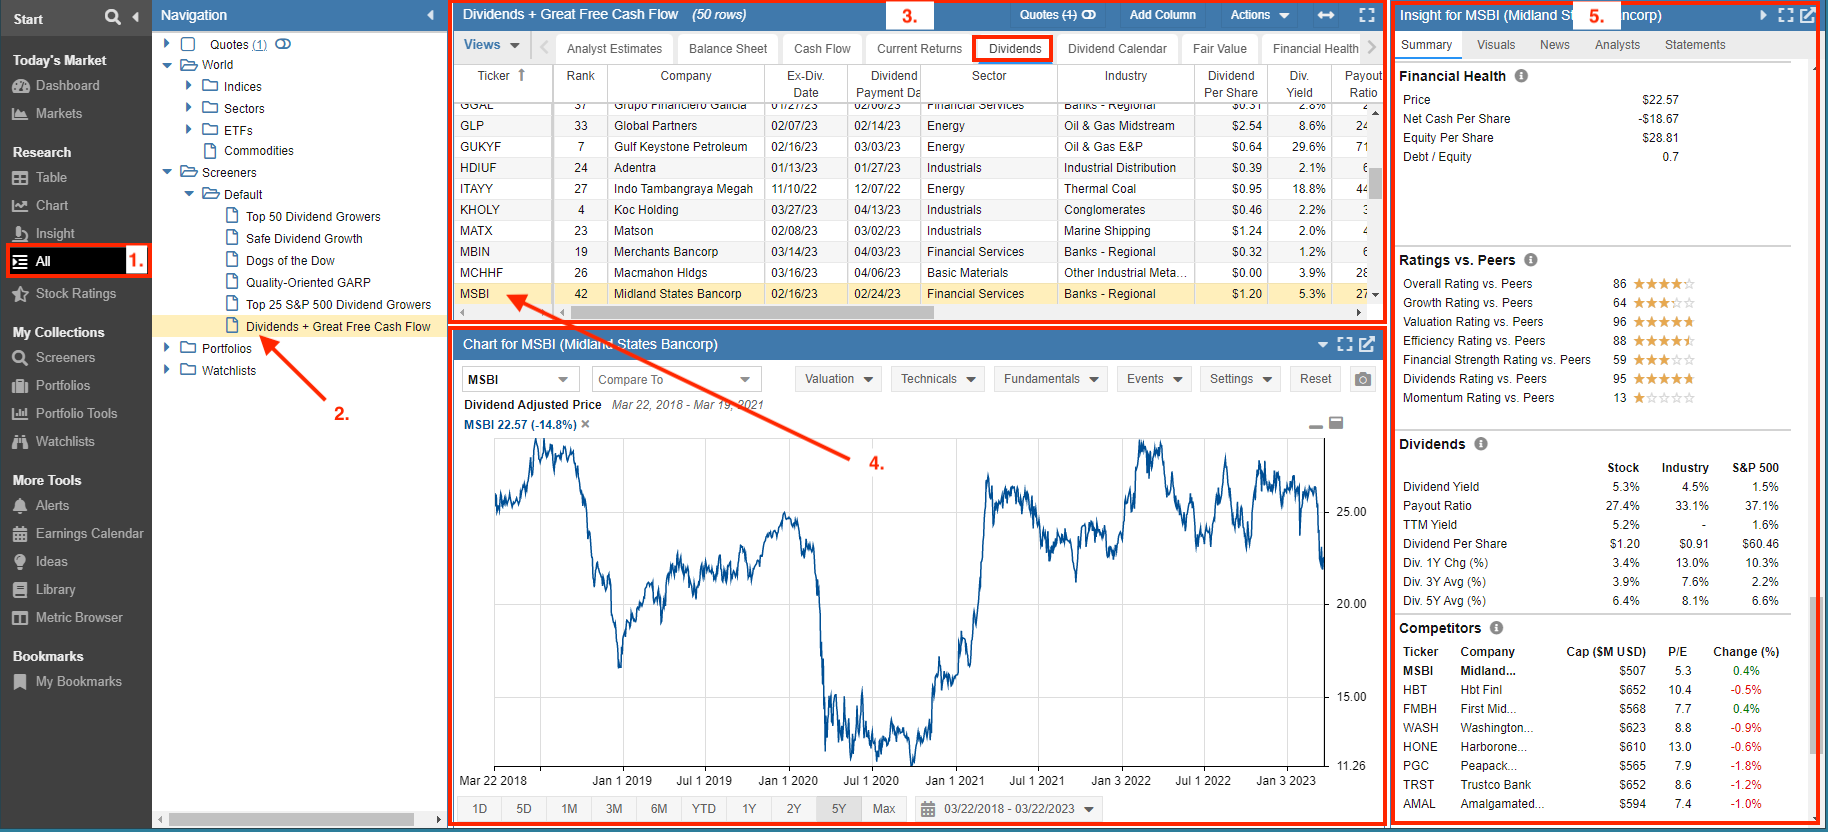Expand the Portfolios folder in Navigation

[167, 348]
